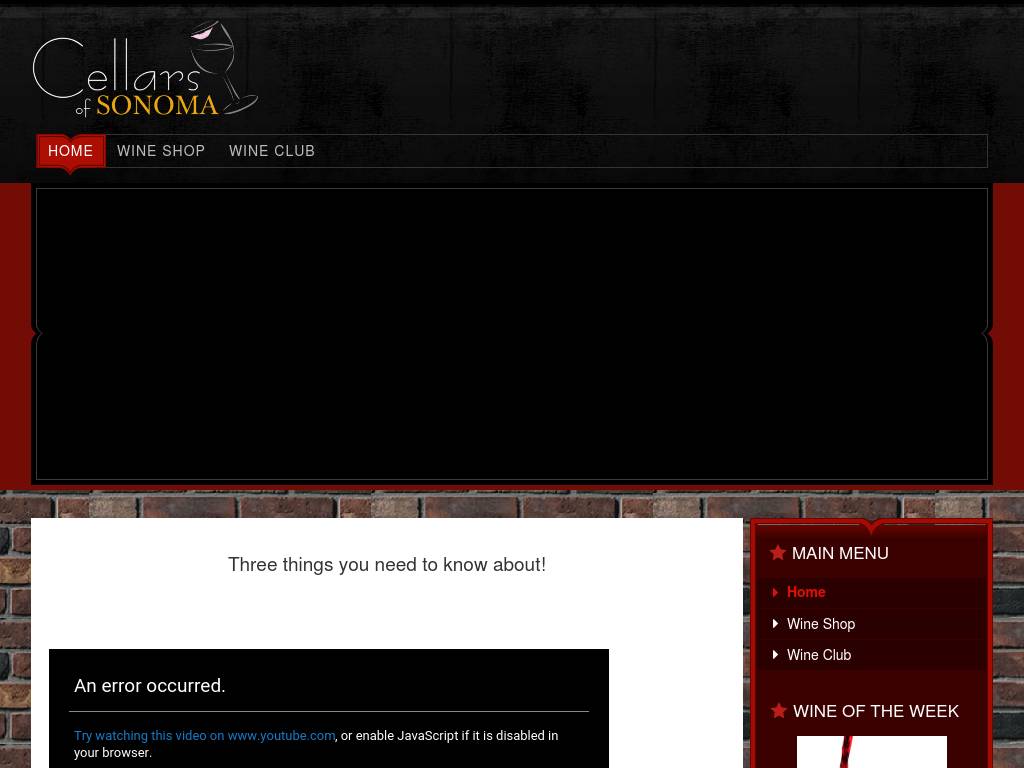Click the MAIN MENU heading text
1024x768 pixels.
[x=840, y=553]
